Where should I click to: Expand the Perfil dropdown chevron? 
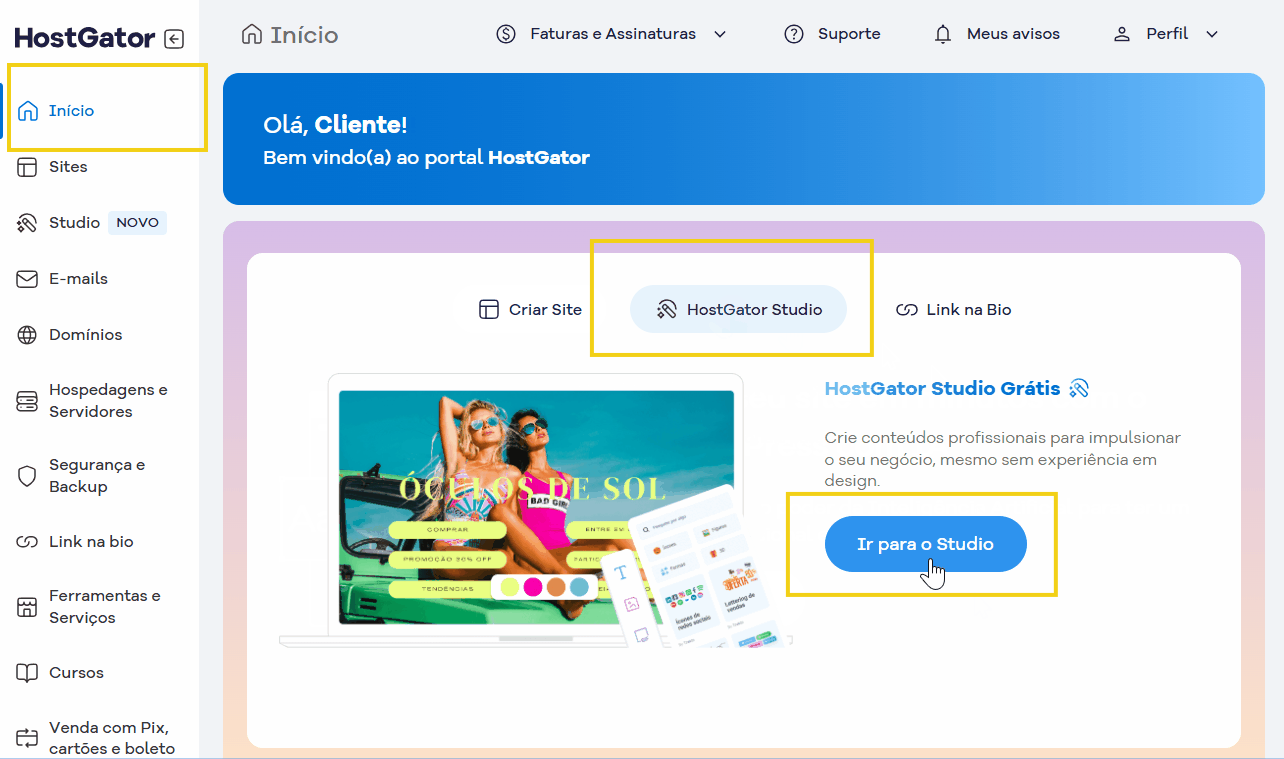pyautogui.click(x=1212, y=34)
